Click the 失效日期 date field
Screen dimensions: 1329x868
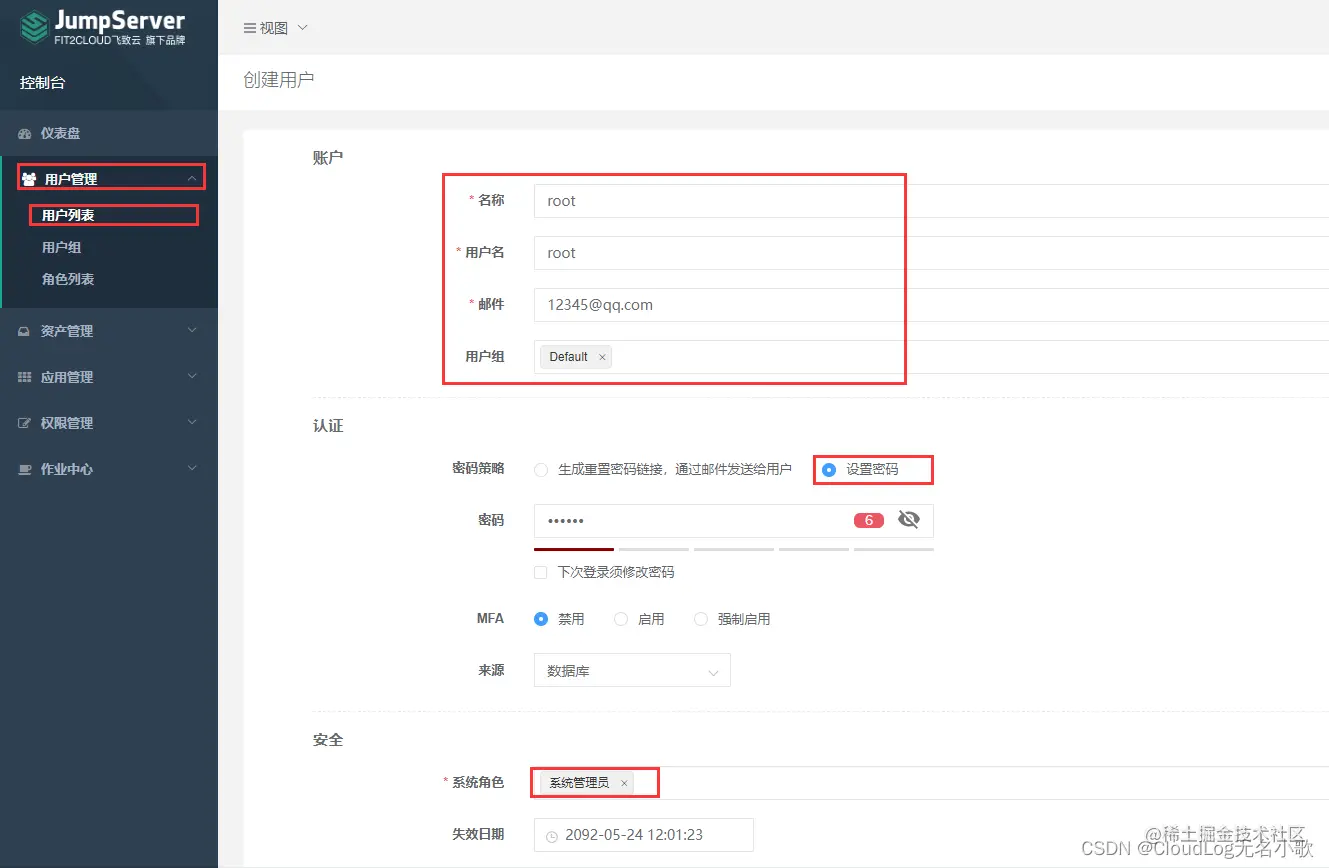click(x=644, y=835)
